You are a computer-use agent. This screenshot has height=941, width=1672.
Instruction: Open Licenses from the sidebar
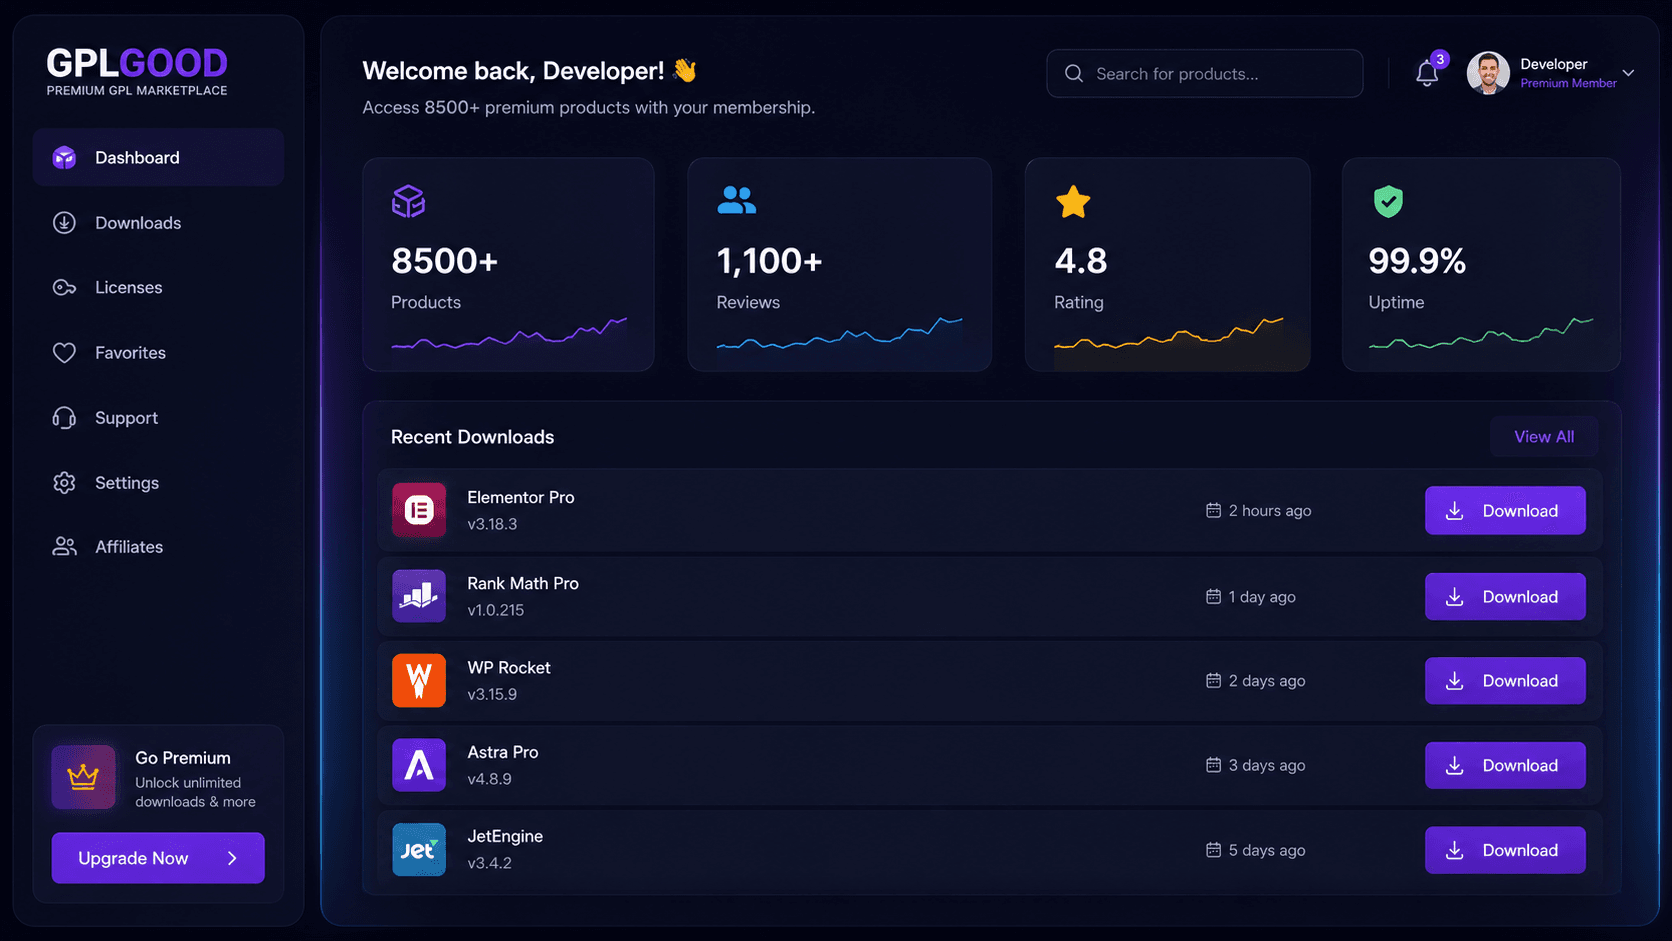128,288
